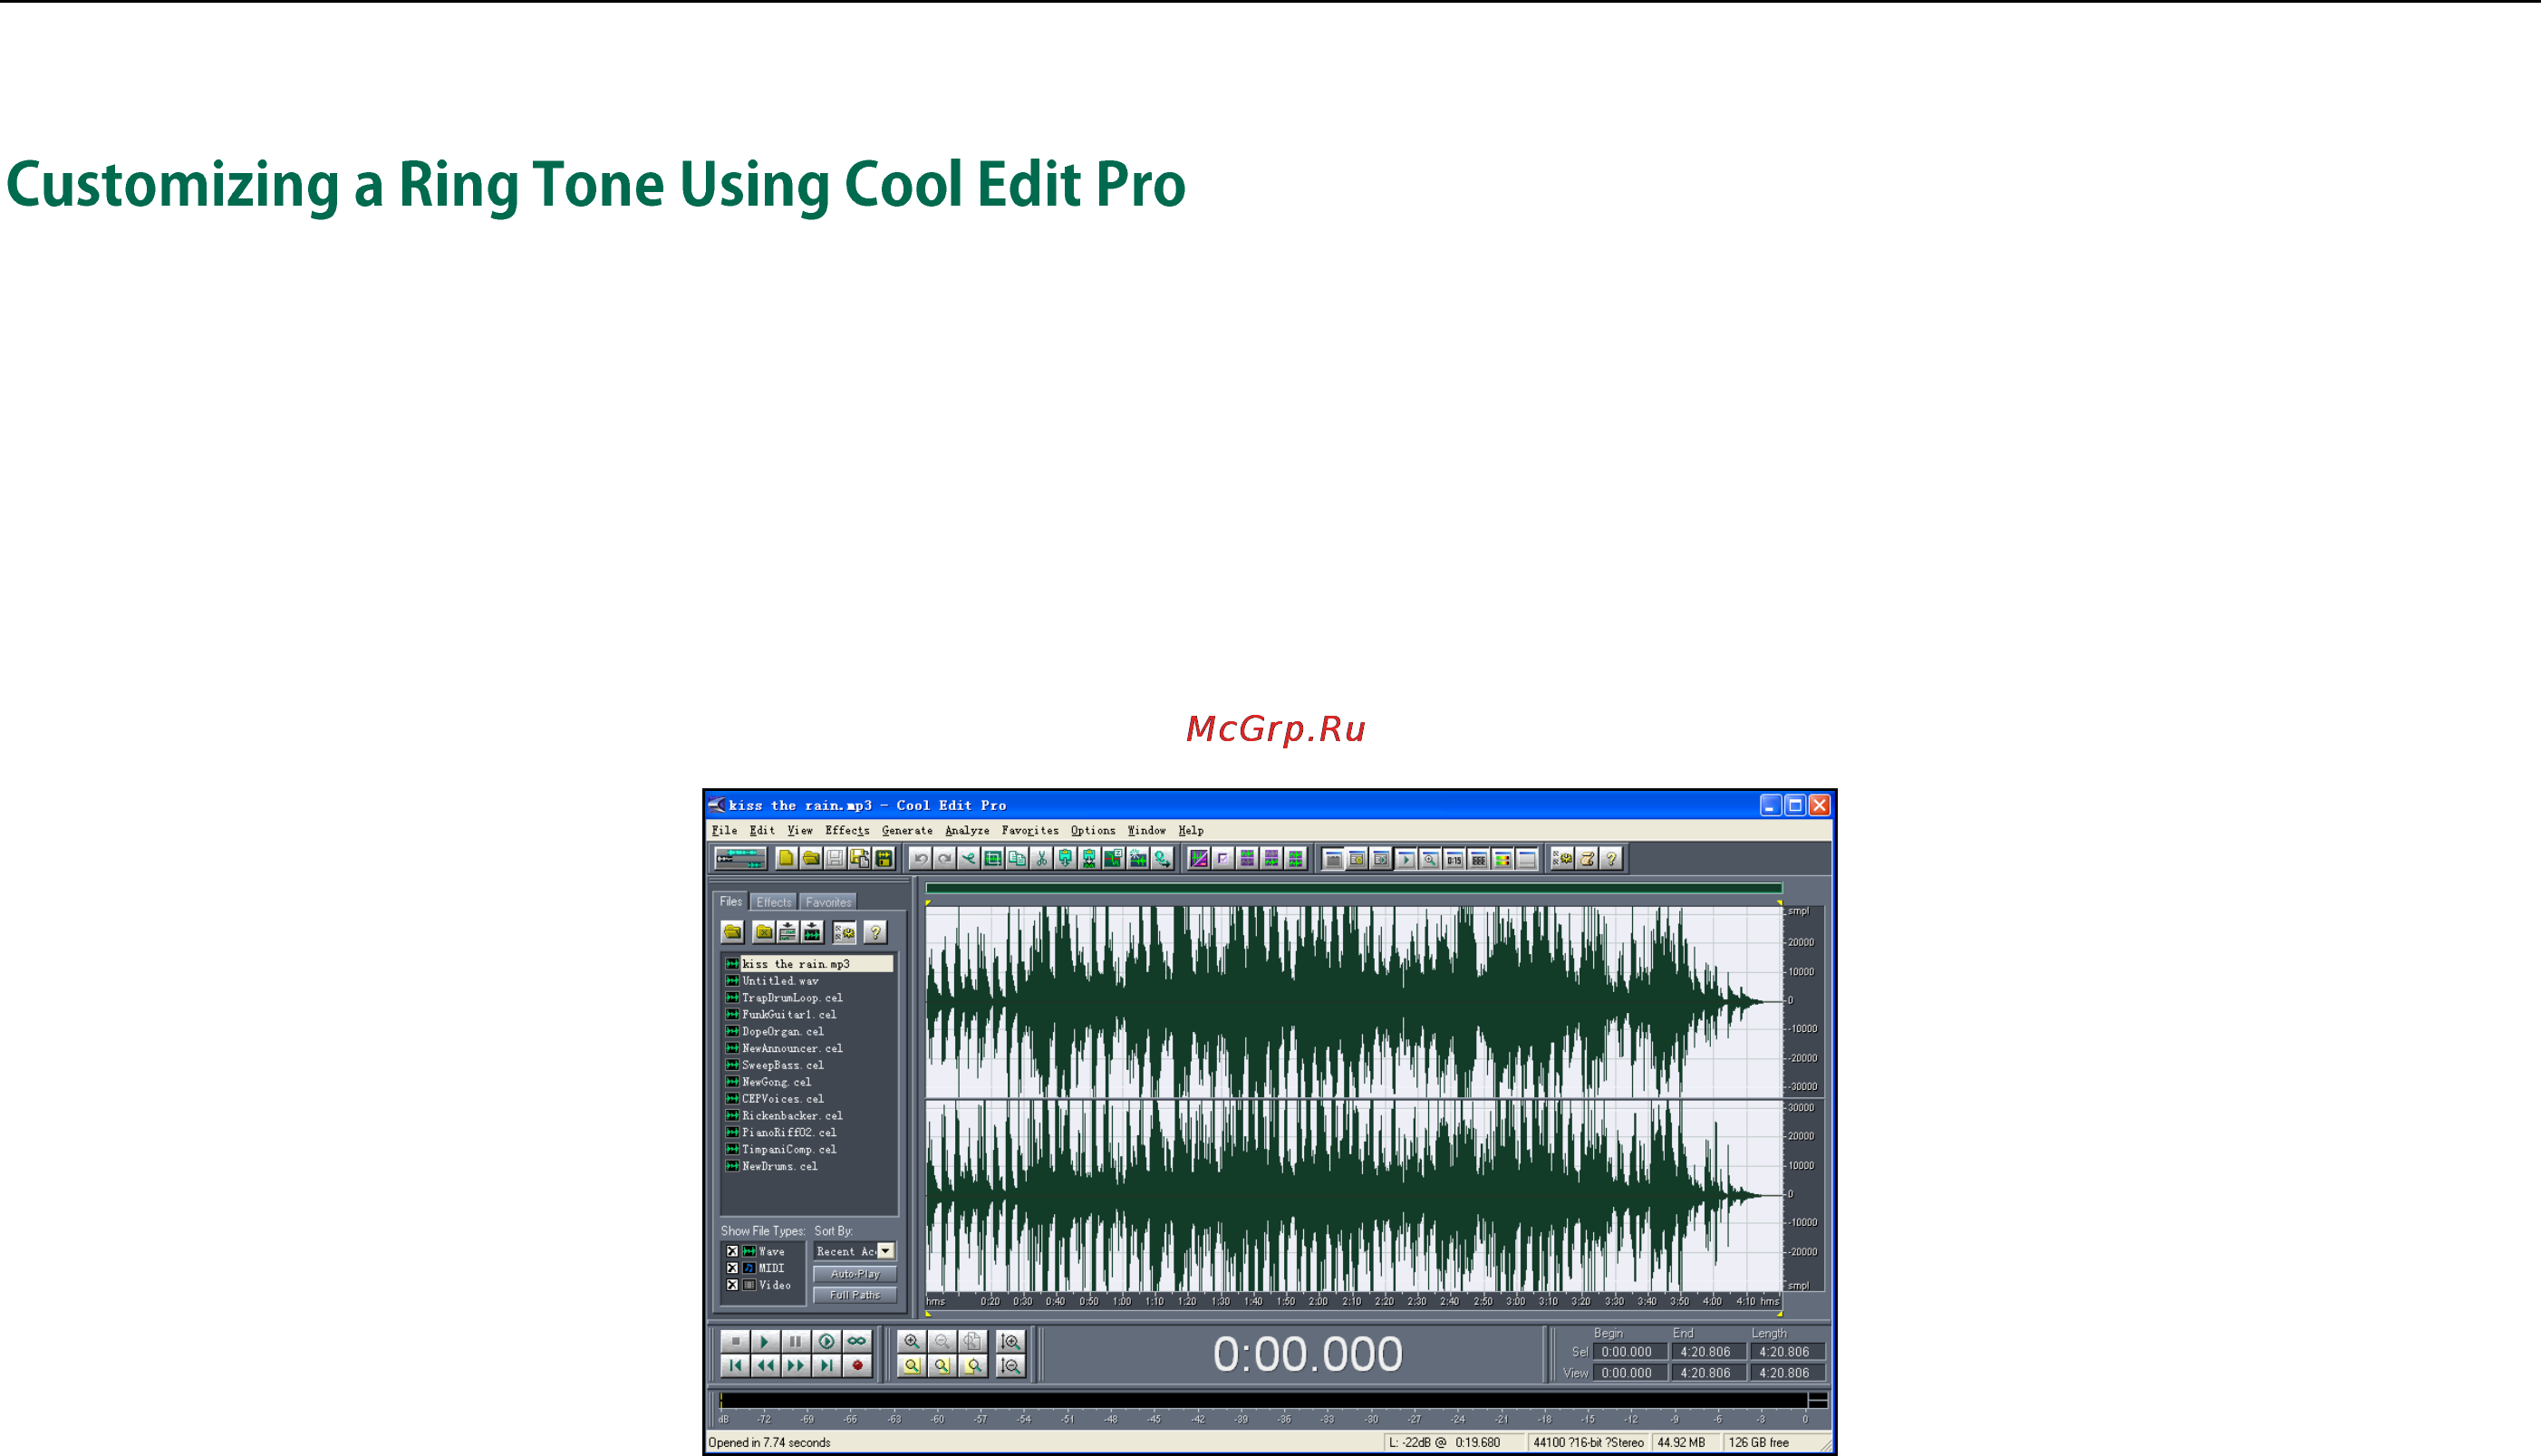Click 2:00 mark on the time ruler

coord(1318,1301)
